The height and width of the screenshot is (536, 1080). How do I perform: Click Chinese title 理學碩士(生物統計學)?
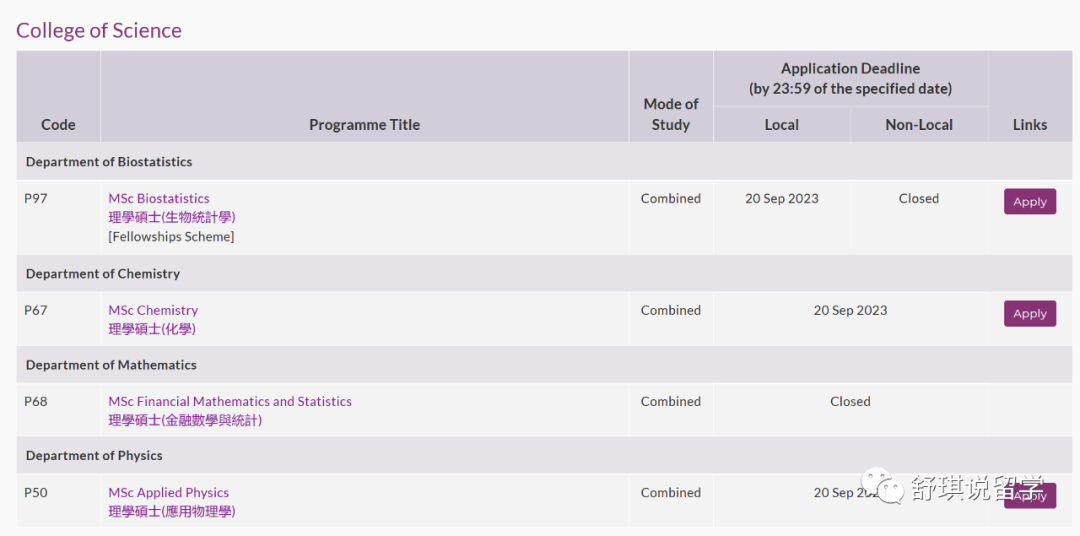172,217
